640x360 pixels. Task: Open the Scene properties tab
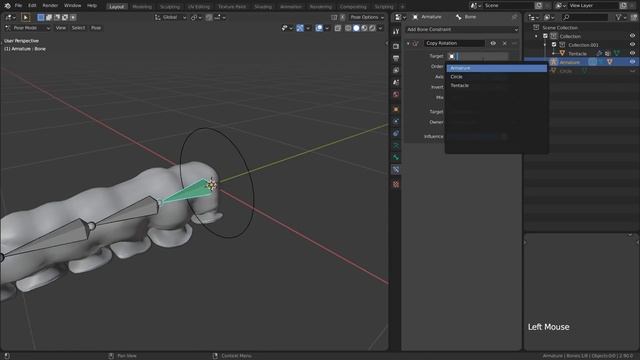[396, 82]
